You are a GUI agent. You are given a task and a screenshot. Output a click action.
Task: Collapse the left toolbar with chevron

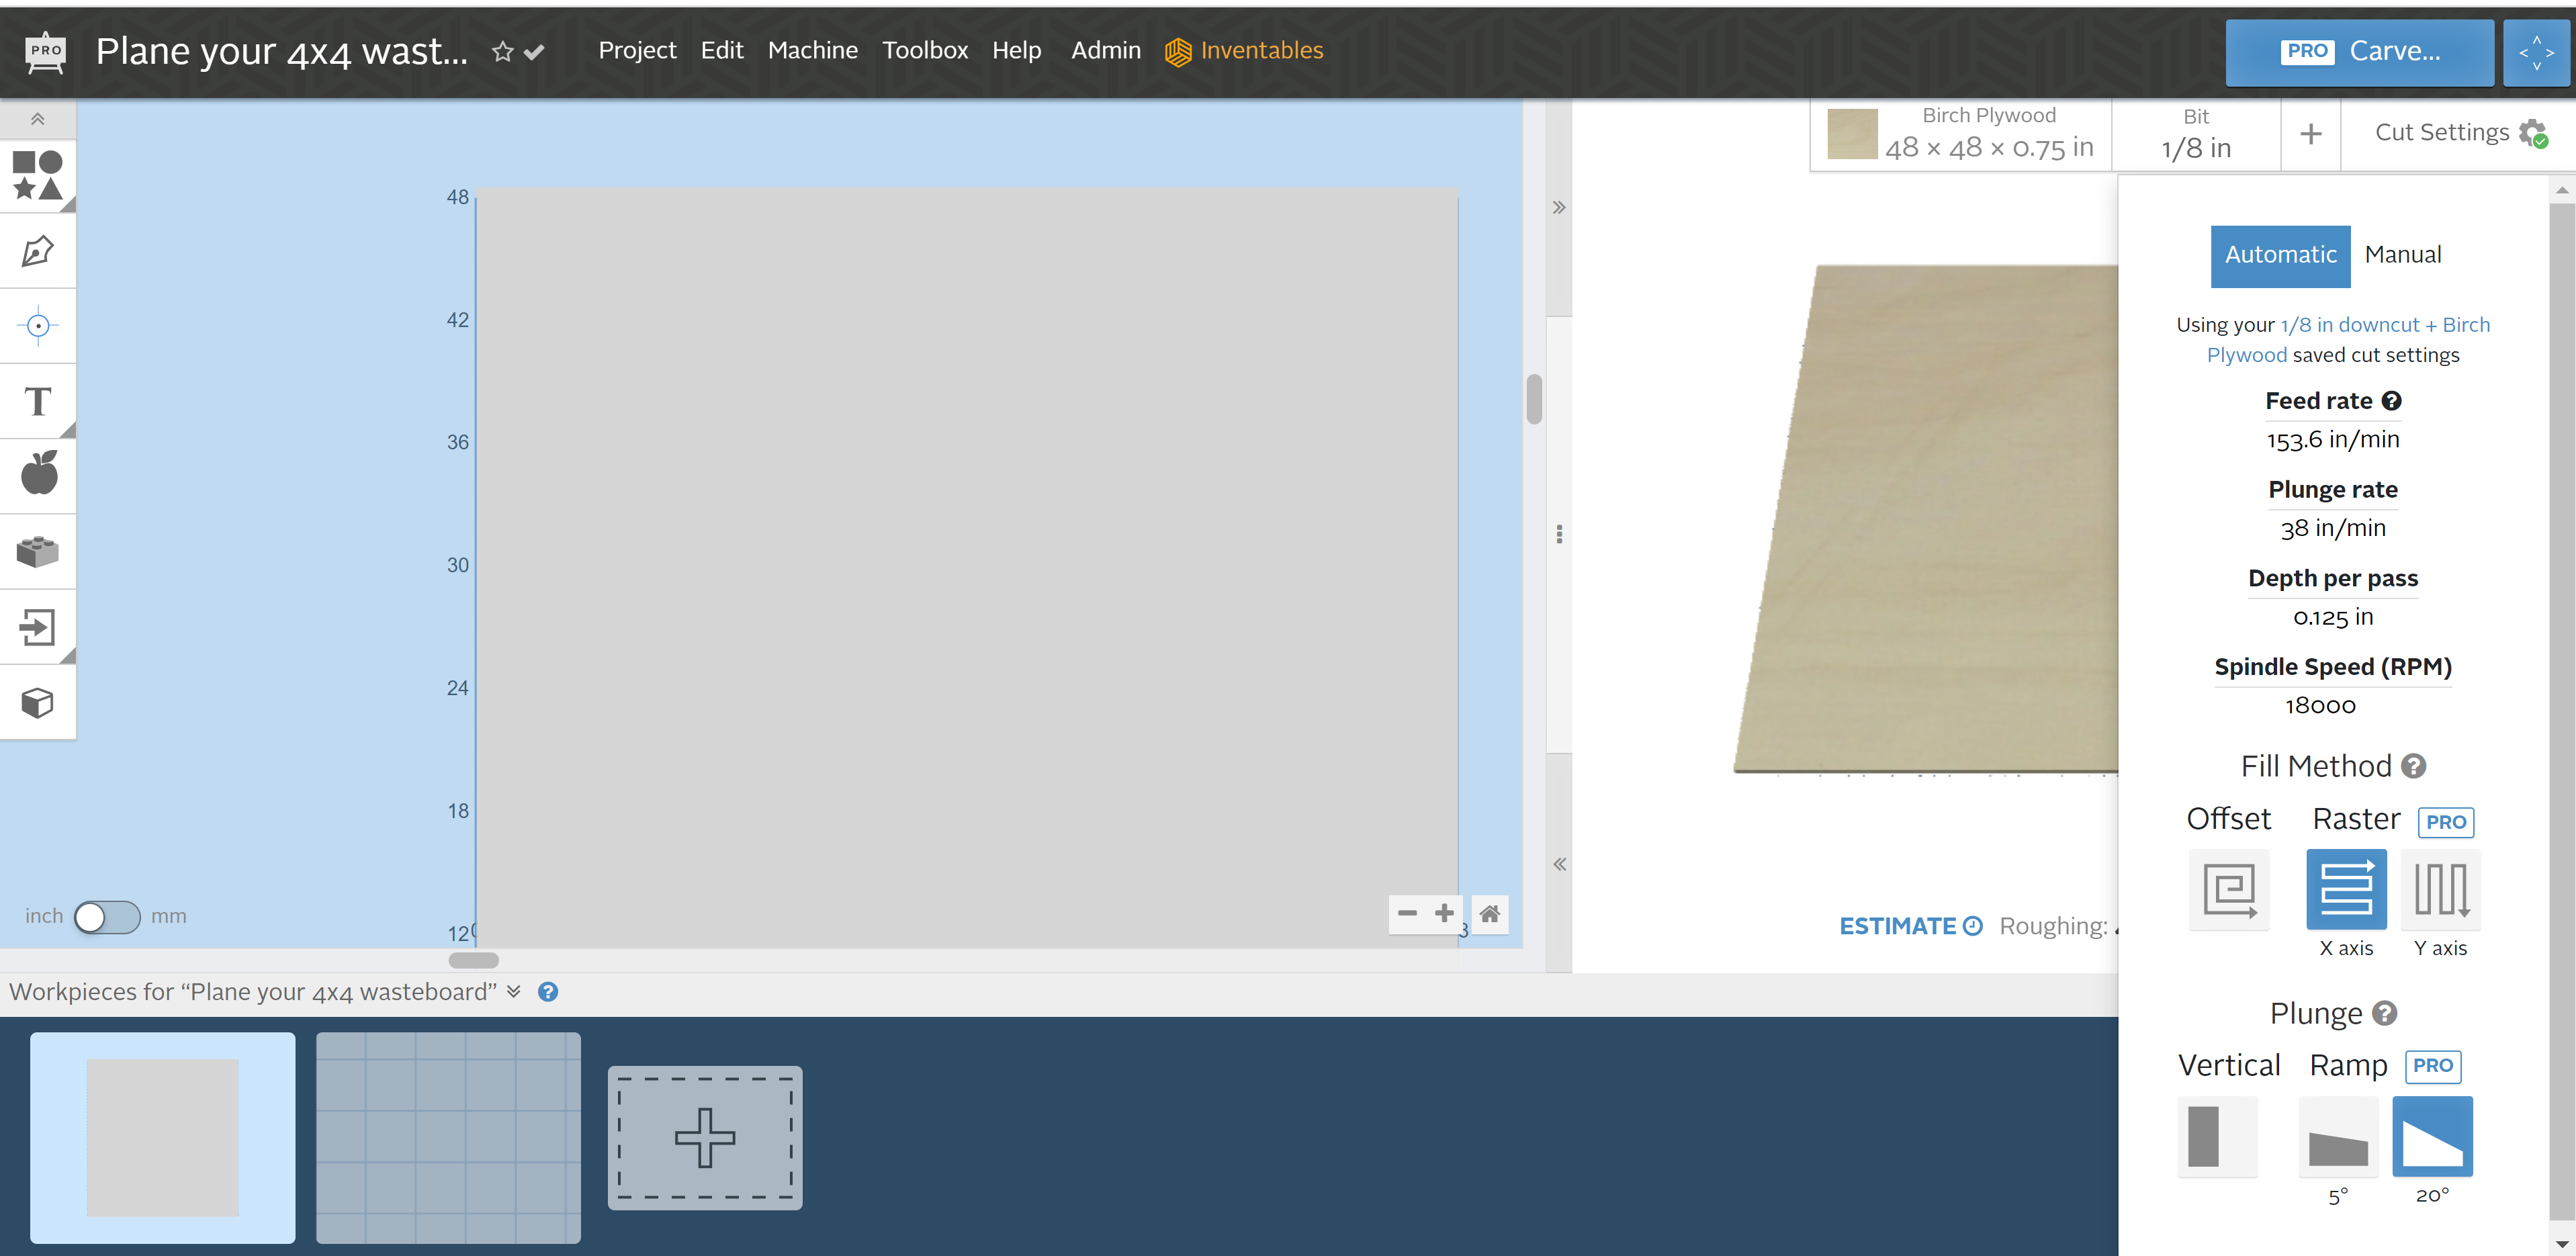click(x=37, y=119)
